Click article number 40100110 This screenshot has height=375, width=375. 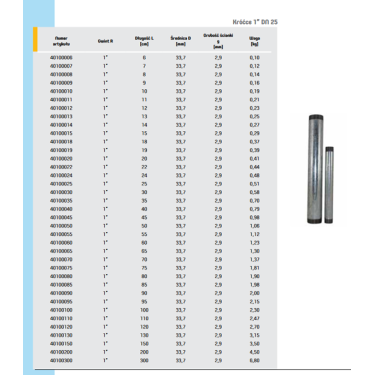pos(61,318)
